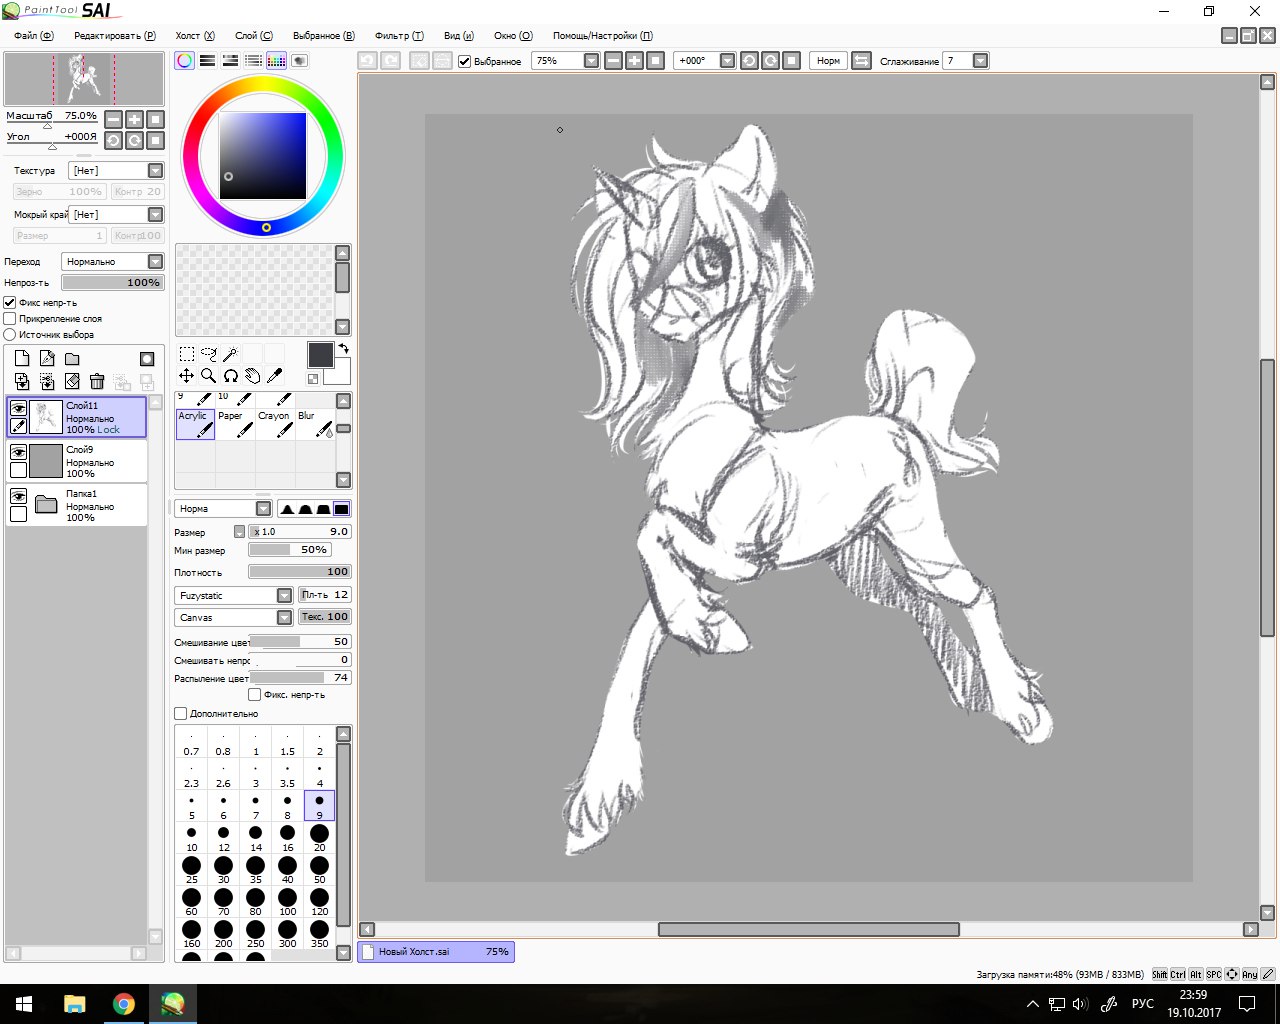Enable Дополнительно checkbox

(181, 714)
